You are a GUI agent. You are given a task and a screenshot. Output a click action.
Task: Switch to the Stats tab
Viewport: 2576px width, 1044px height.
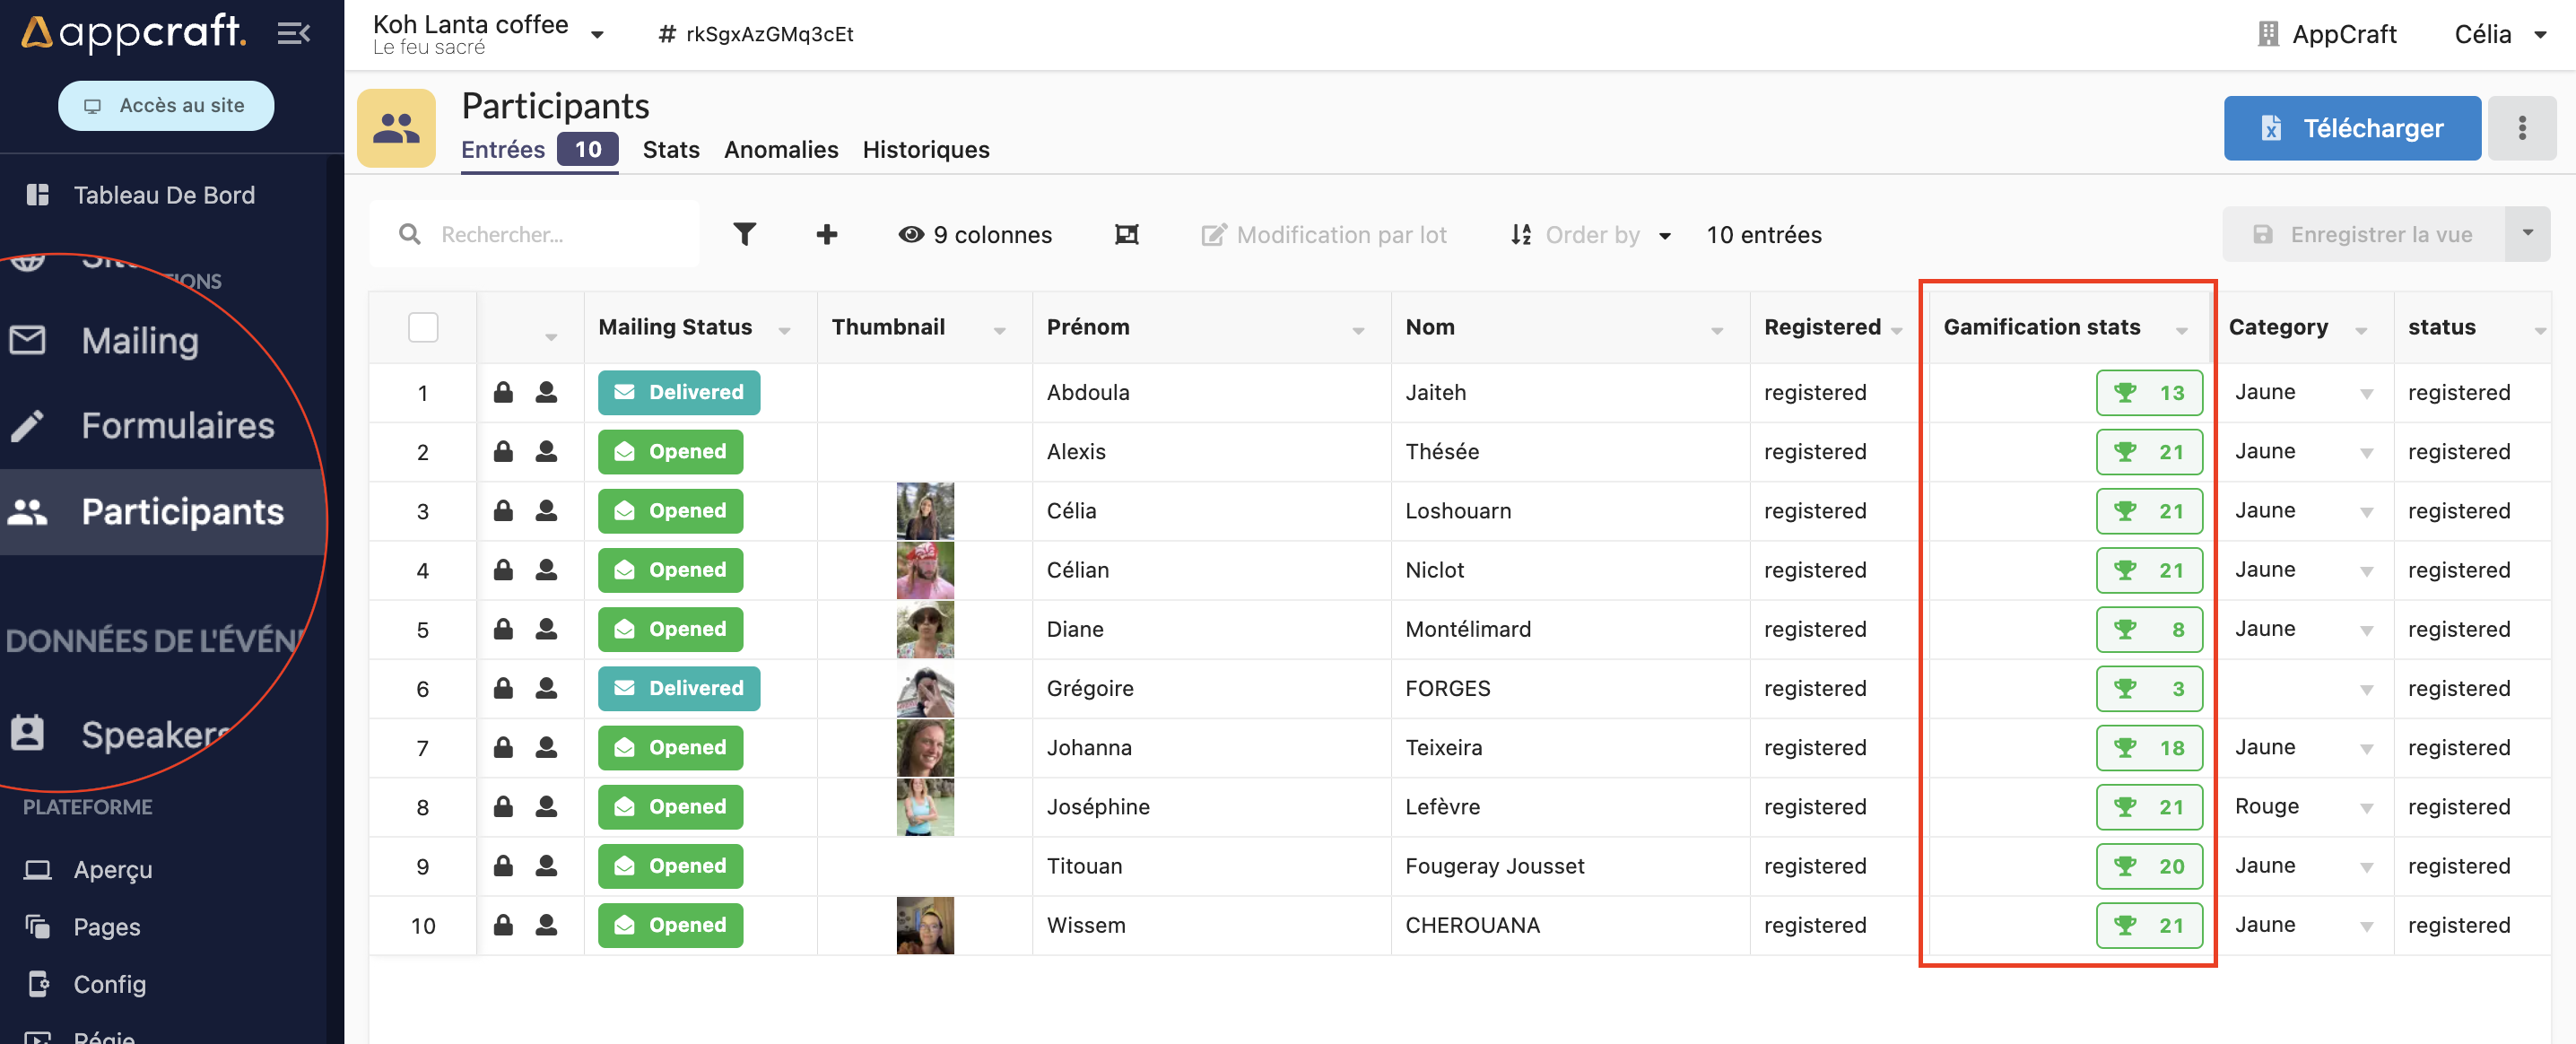tap(670, 148)
